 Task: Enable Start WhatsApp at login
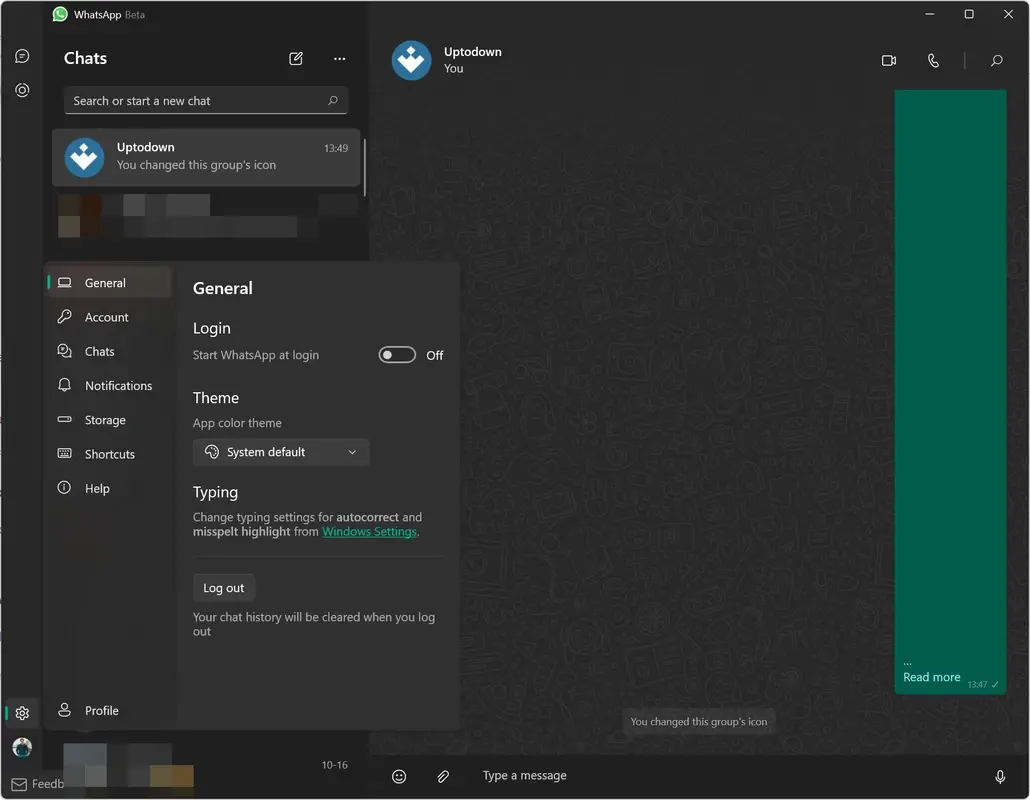397,354
